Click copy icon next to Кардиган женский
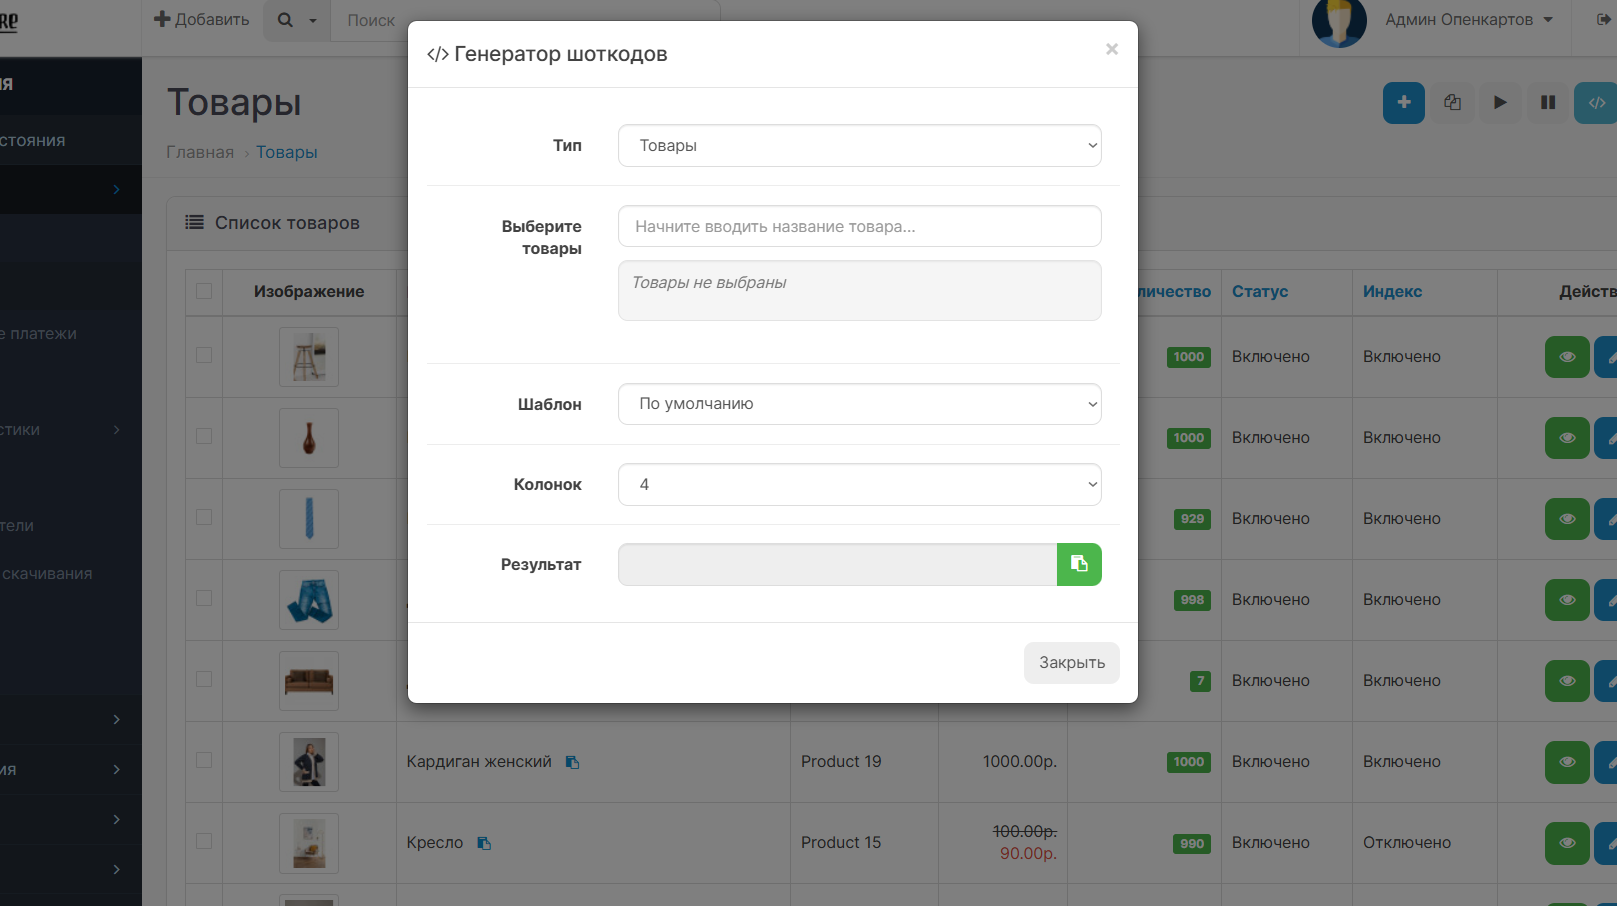This screenshot has width=1617, height=906. pyautogui.click(x=572, y=762)
